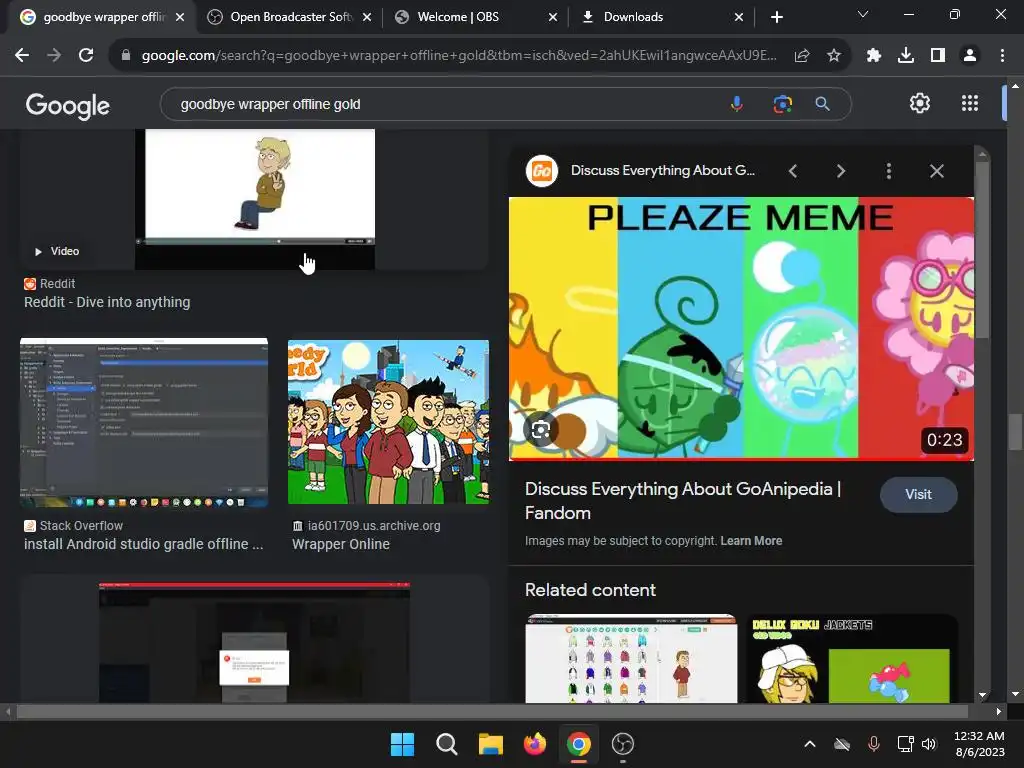Click the Chrome address bar URL

coord(458,56)
